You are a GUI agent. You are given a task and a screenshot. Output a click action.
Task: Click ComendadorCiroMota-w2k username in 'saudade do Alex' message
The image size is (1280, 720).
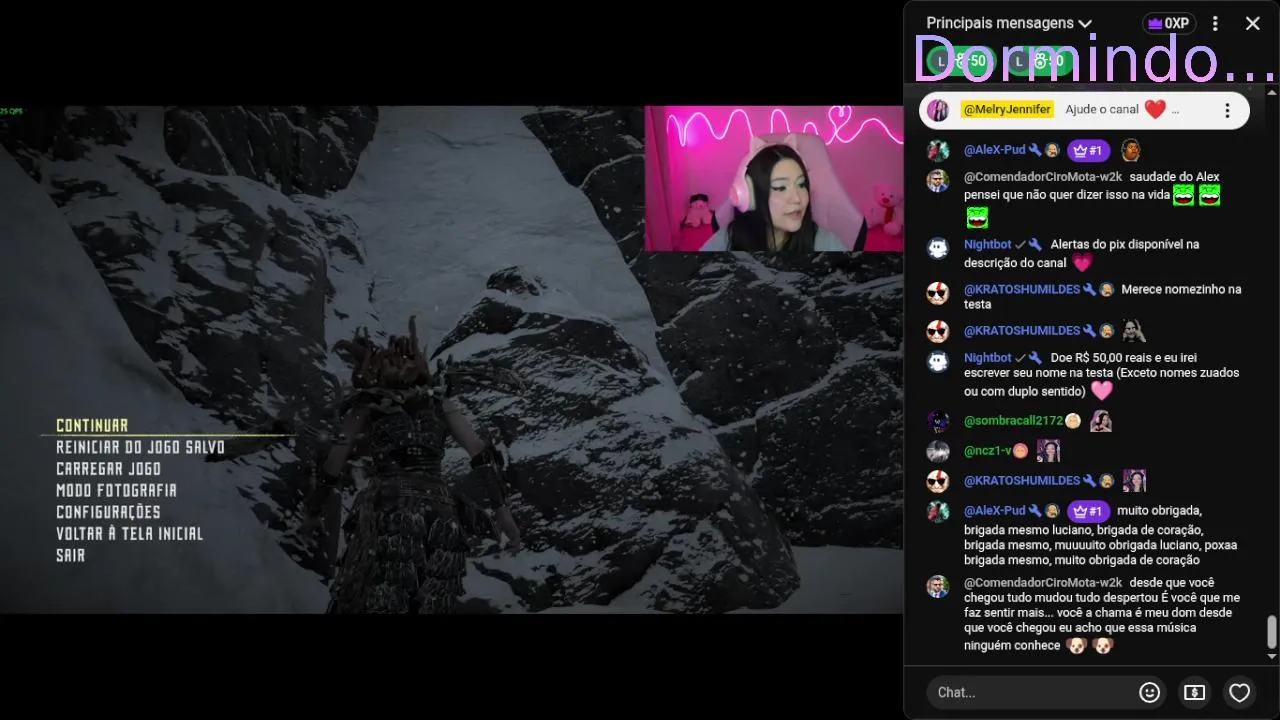pyautogui.click(x=1043, y=177)
